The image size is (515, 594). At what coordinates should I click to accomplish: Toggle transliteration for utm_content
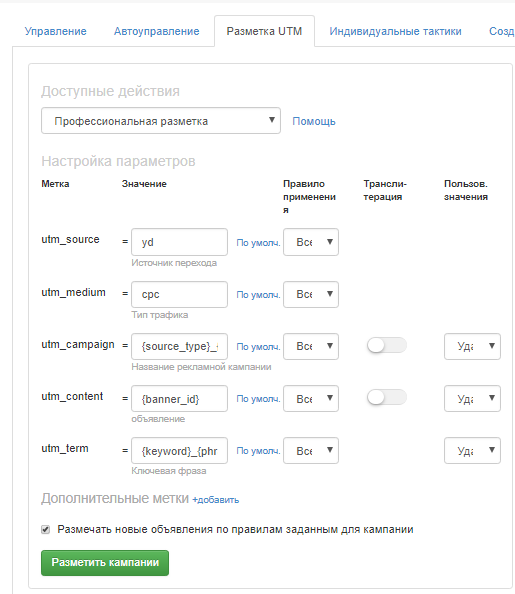387,397
